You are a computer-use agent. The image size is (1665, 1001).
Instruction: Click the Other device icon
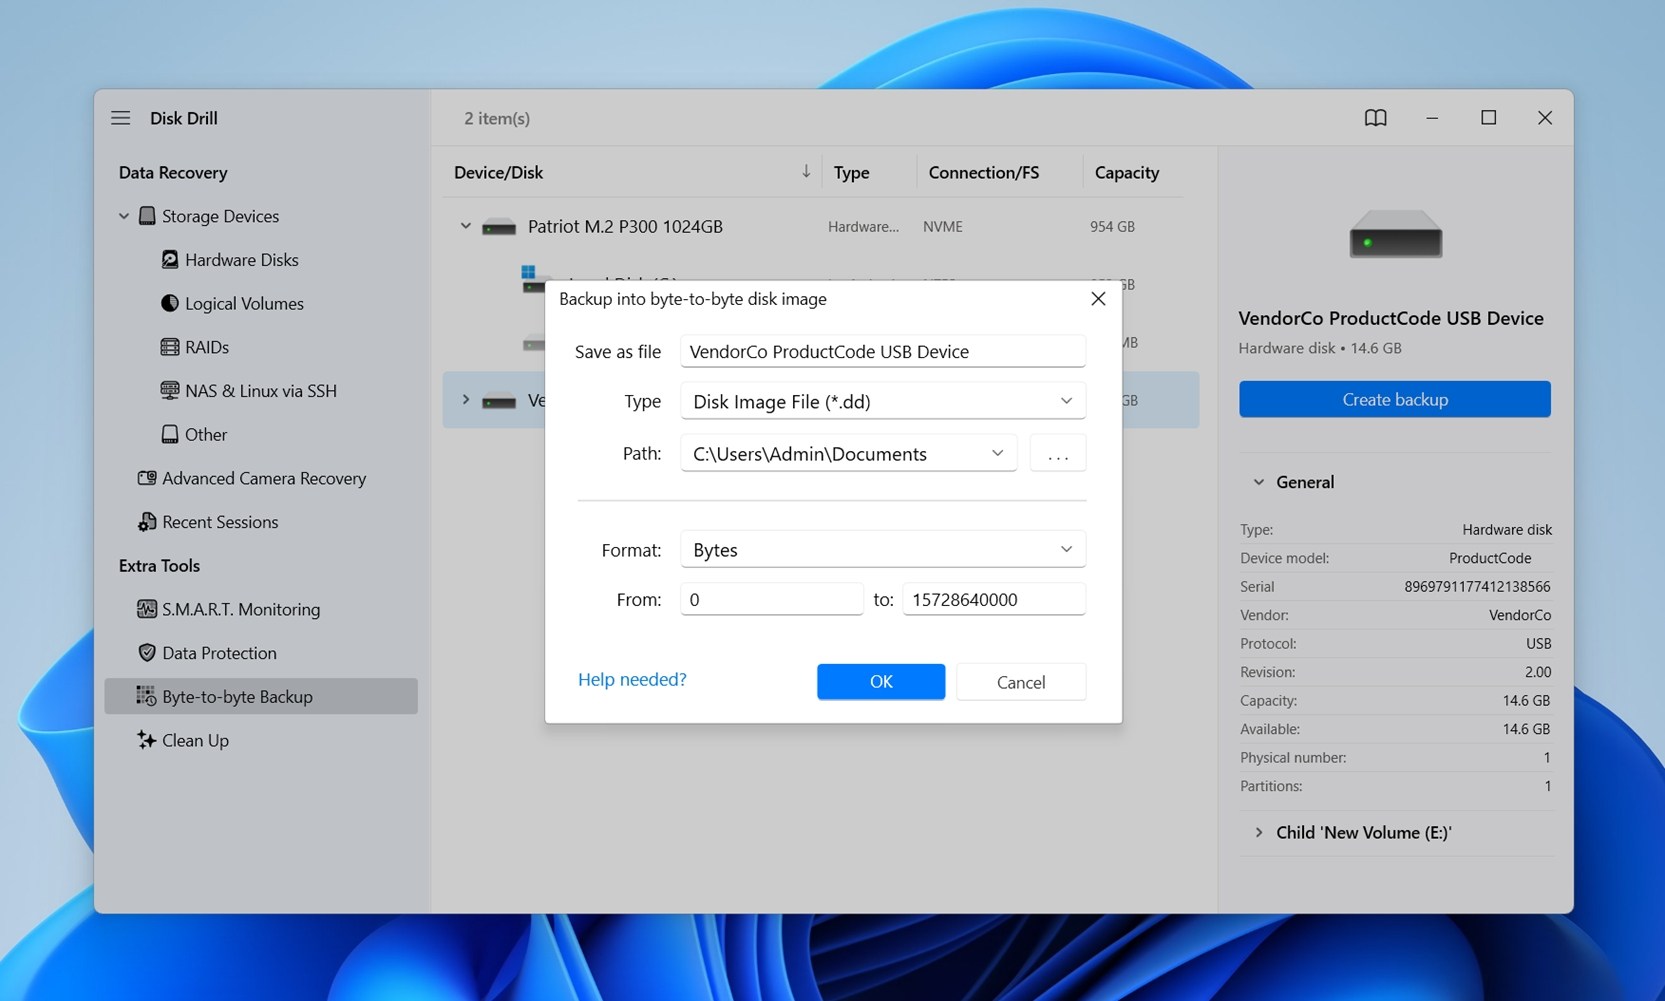pos(170,434)
